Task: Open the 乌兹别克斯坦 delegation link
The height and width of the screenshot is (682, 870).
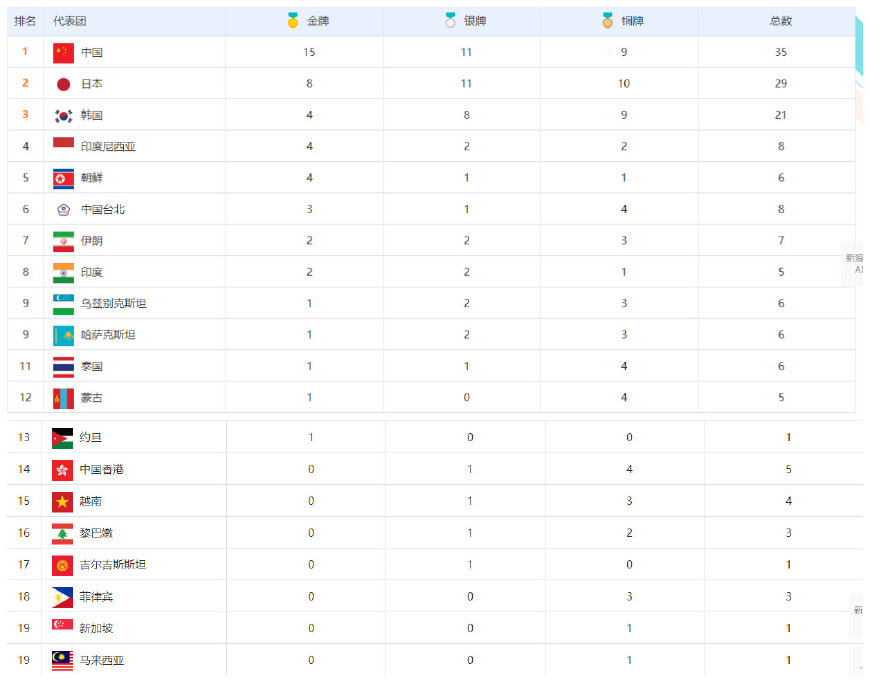Action: coord(113,303)
